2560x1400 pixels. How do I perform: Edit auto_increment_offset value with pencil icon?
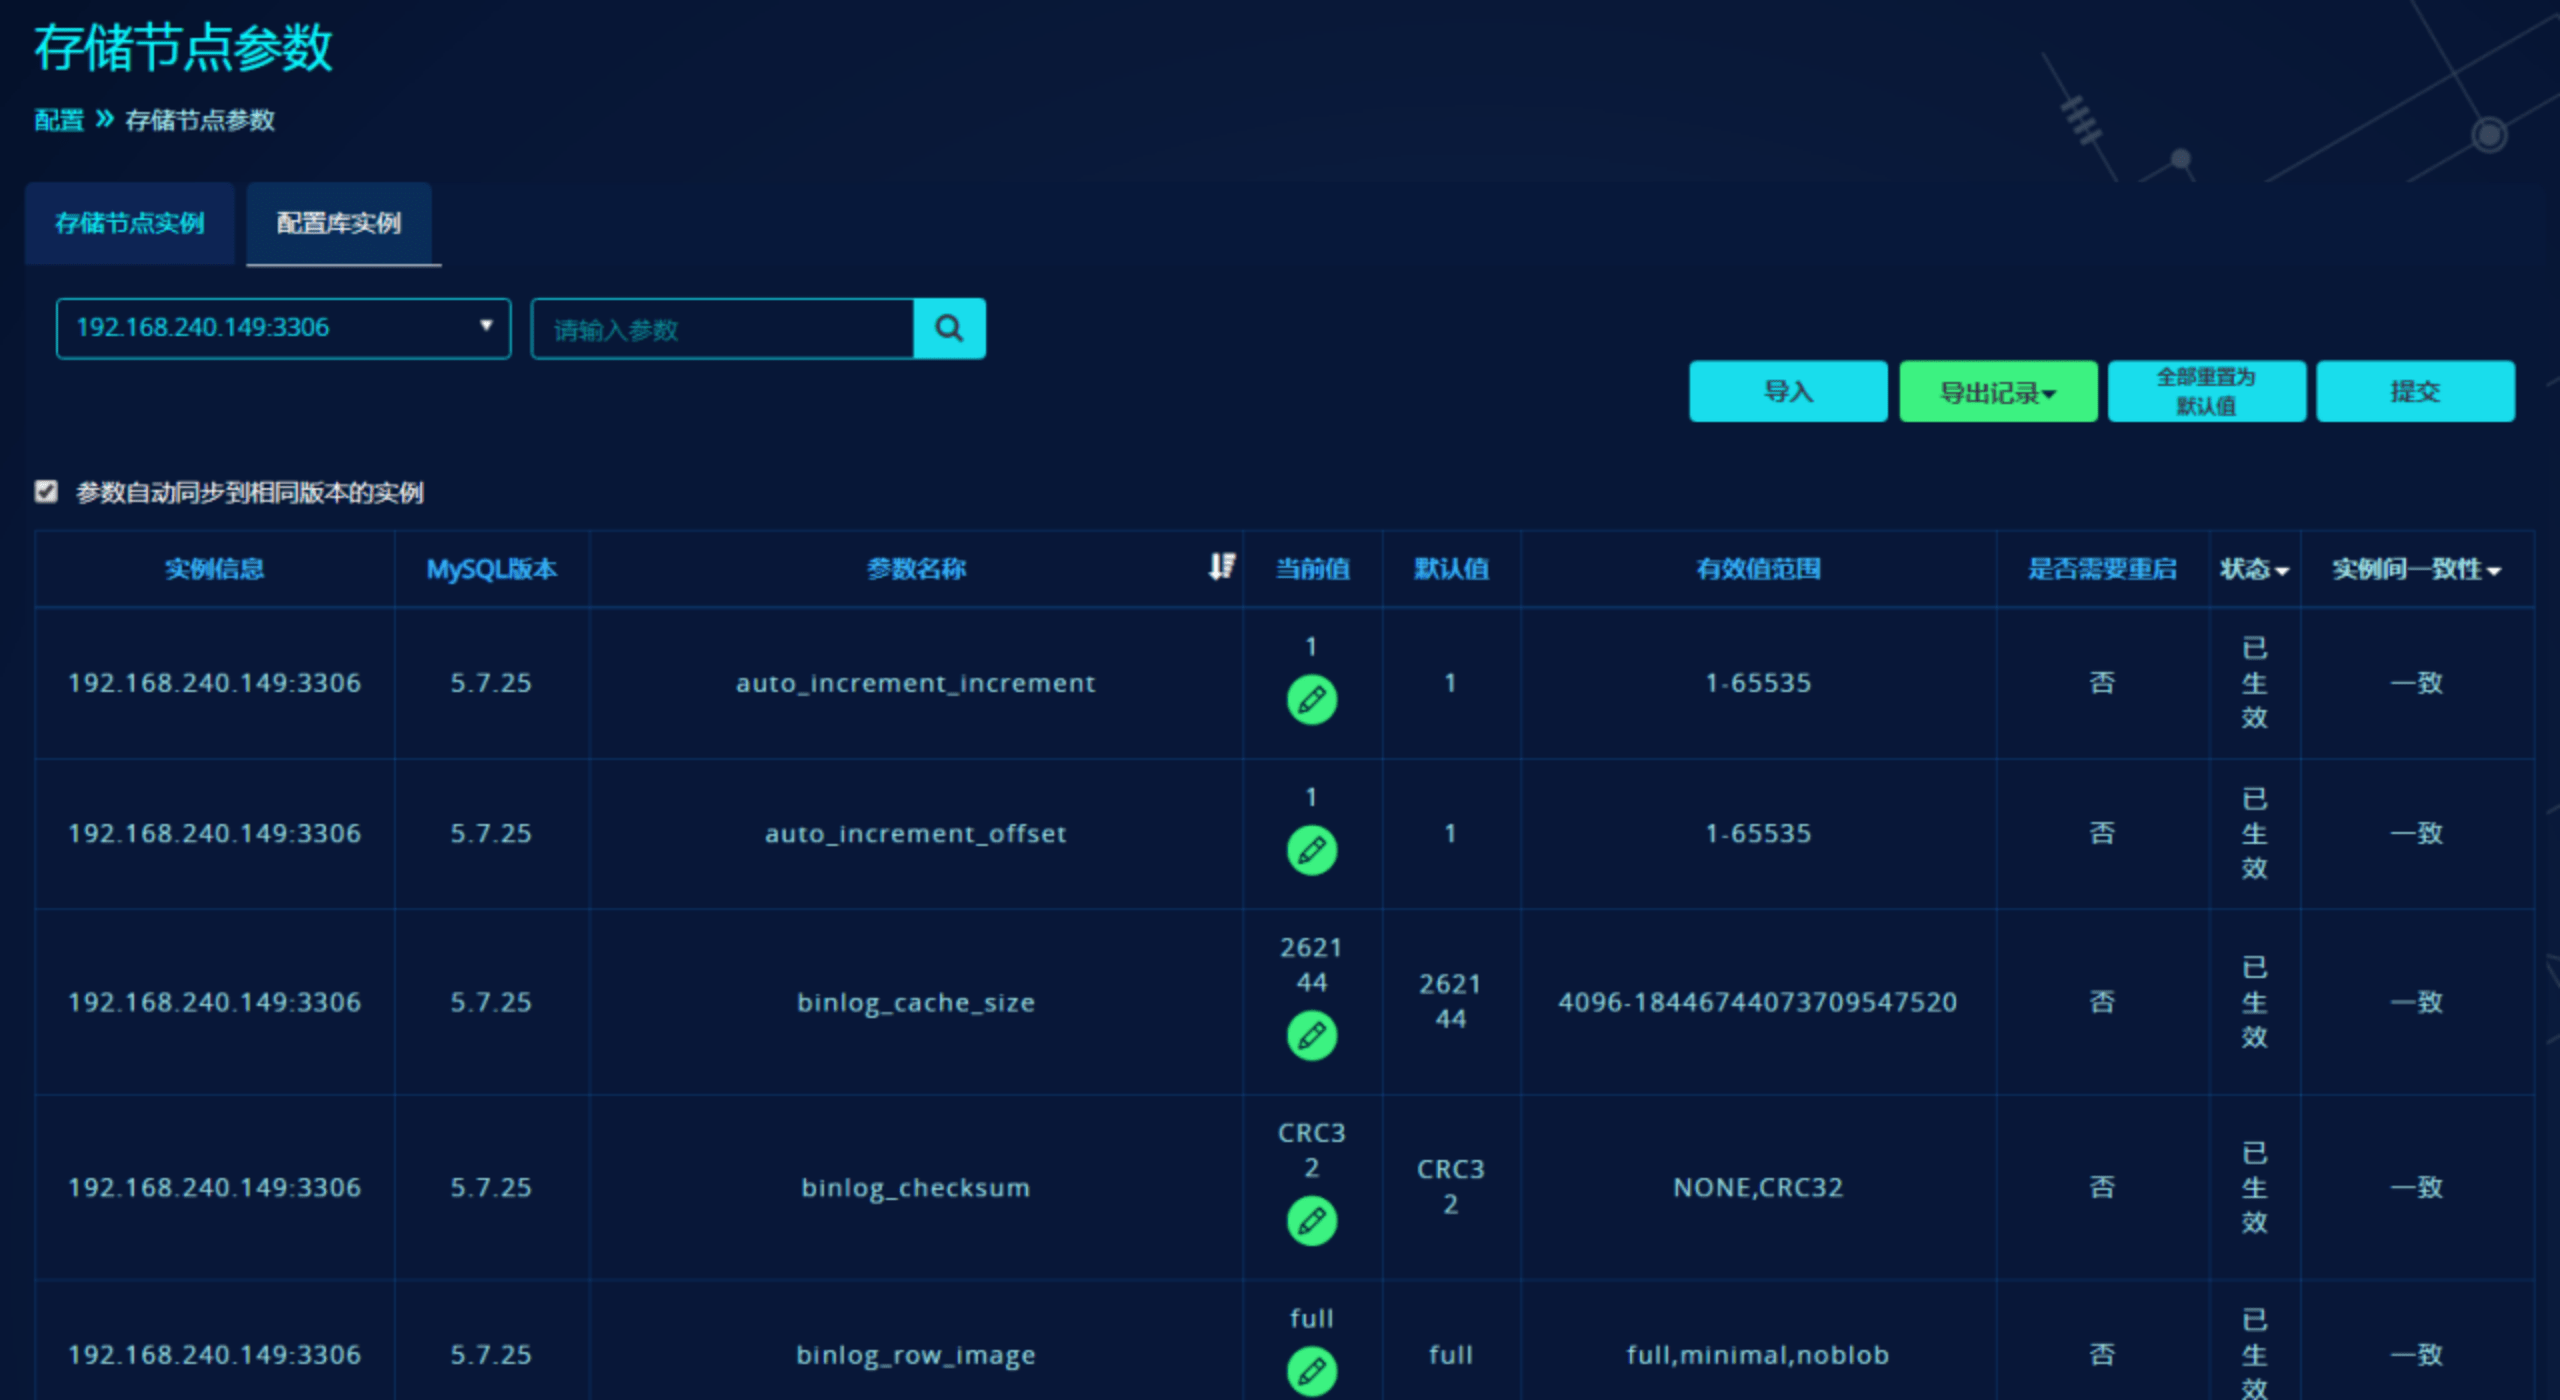(1311, 850)
